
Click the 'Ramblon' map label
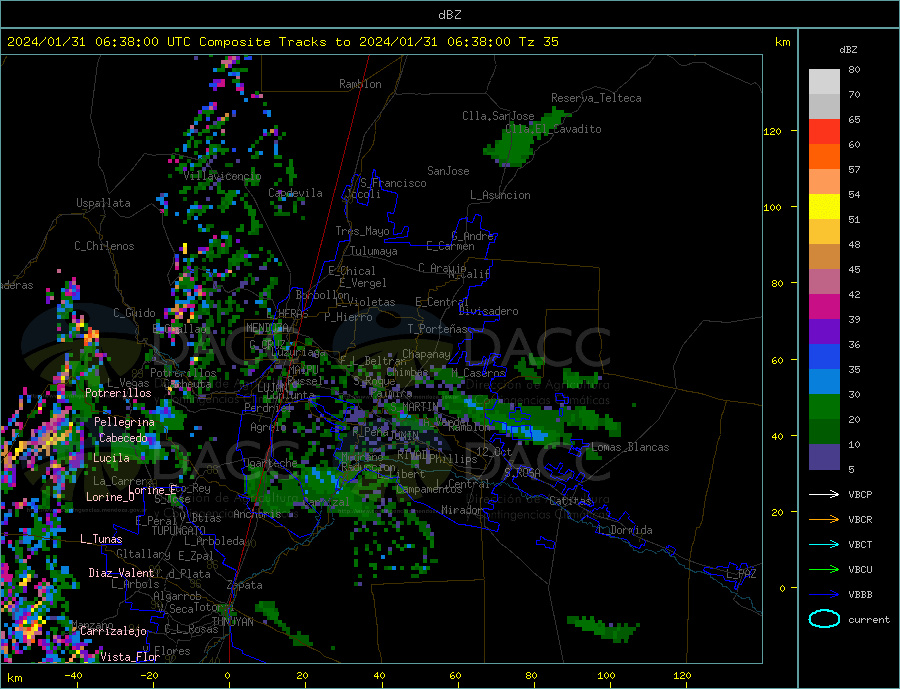coord(360,84)
